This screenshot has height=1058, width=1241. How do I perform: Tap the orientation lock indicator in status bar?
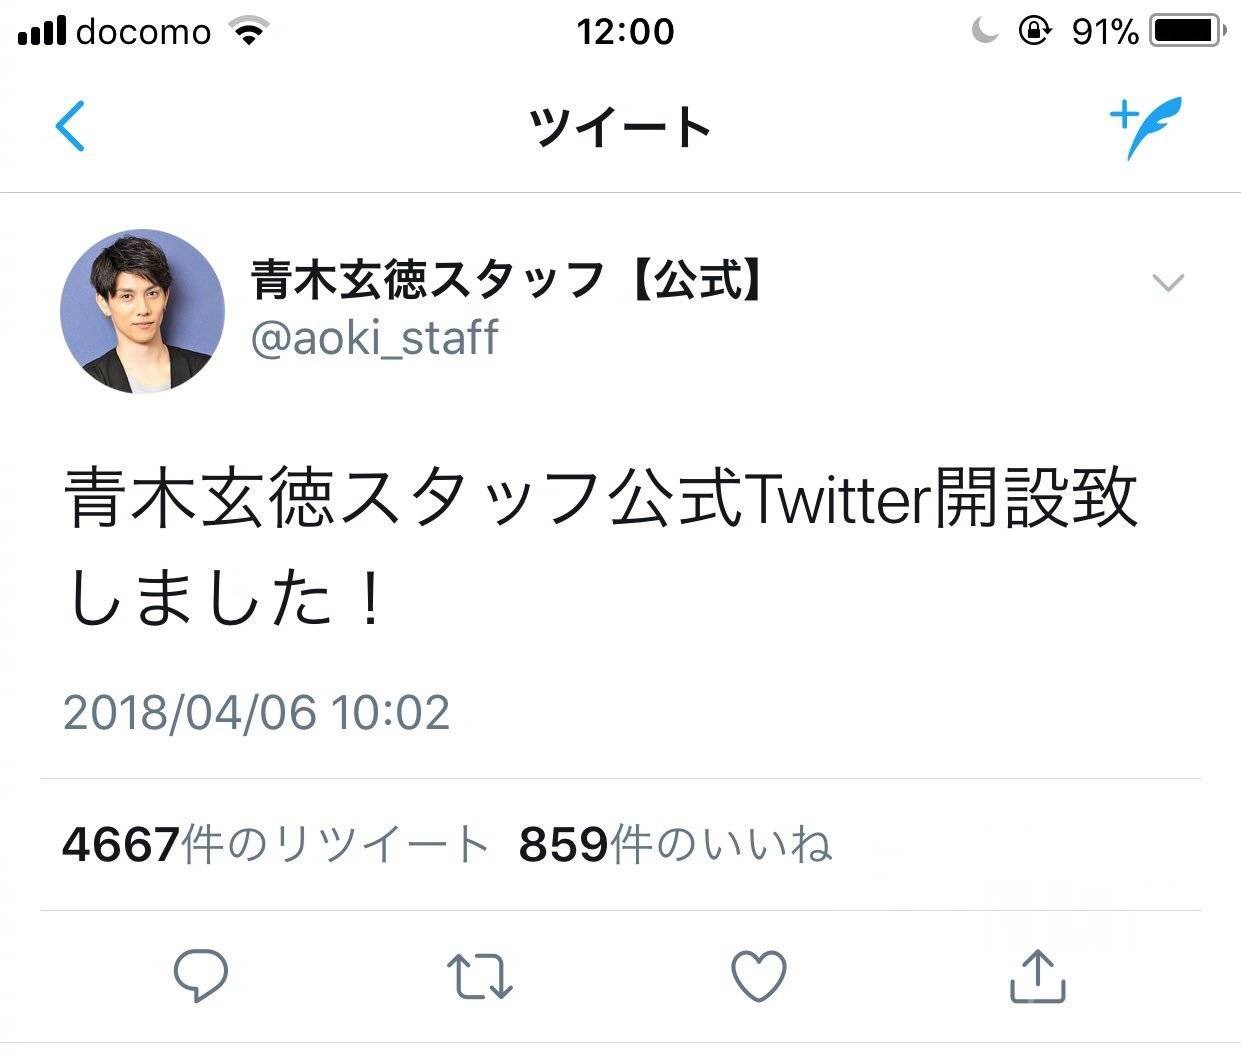click(1034, 30)
